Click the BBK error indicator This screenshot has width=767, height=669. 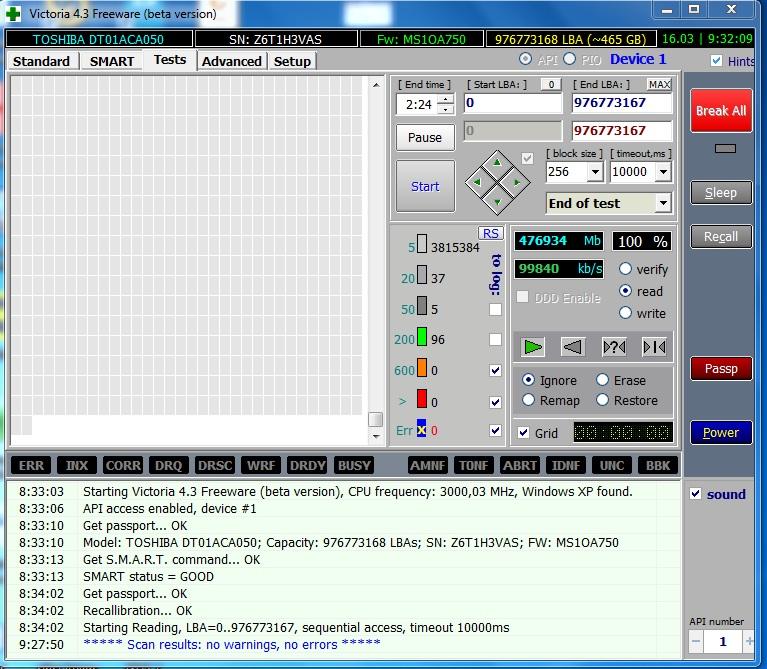658,465
